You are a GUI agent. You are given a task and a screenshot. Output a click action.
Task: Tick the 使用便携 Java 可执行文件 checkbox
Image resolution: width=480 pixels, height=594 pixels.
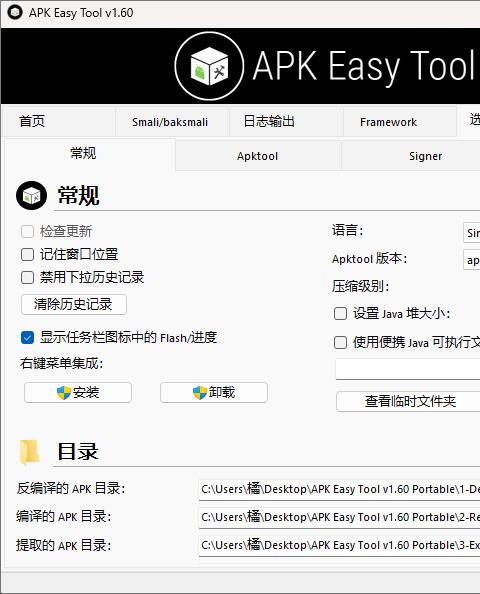[x=340, y=342]
